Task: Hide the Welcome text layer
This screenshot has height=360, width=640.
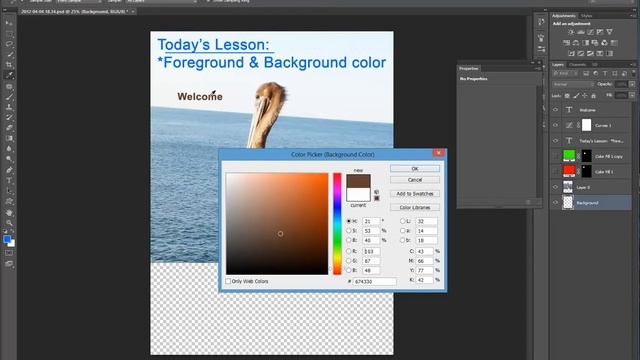Action: 556,110
